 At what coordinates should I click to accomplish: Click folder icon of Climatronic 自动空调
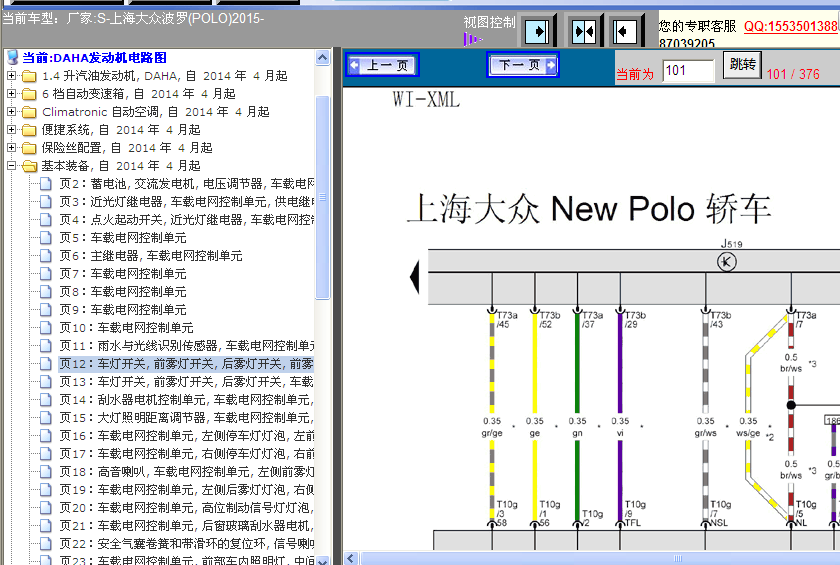pos(28,112)
